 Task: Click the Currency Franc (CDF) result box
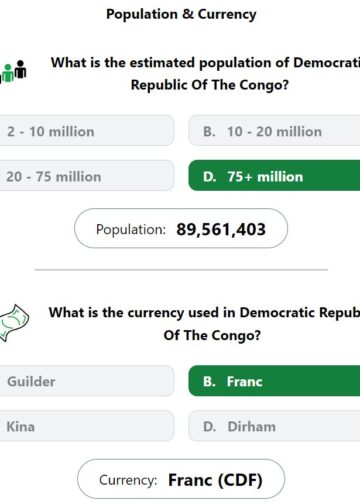tap(181, 479)
